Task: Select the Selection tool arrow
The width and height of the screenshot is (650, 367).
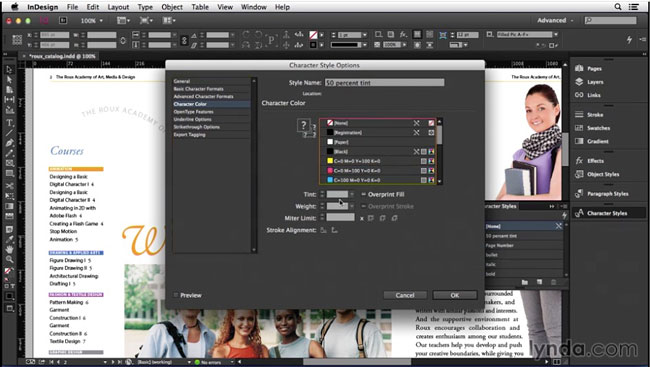Action: coord(10,69)
